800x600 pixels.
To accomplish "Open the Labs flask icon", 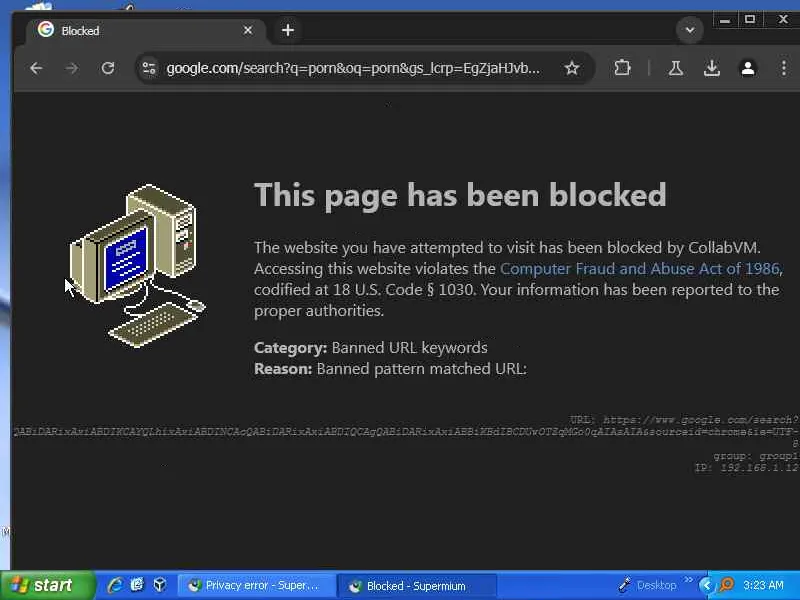I will pyautogui.click(x=676, y=68).
